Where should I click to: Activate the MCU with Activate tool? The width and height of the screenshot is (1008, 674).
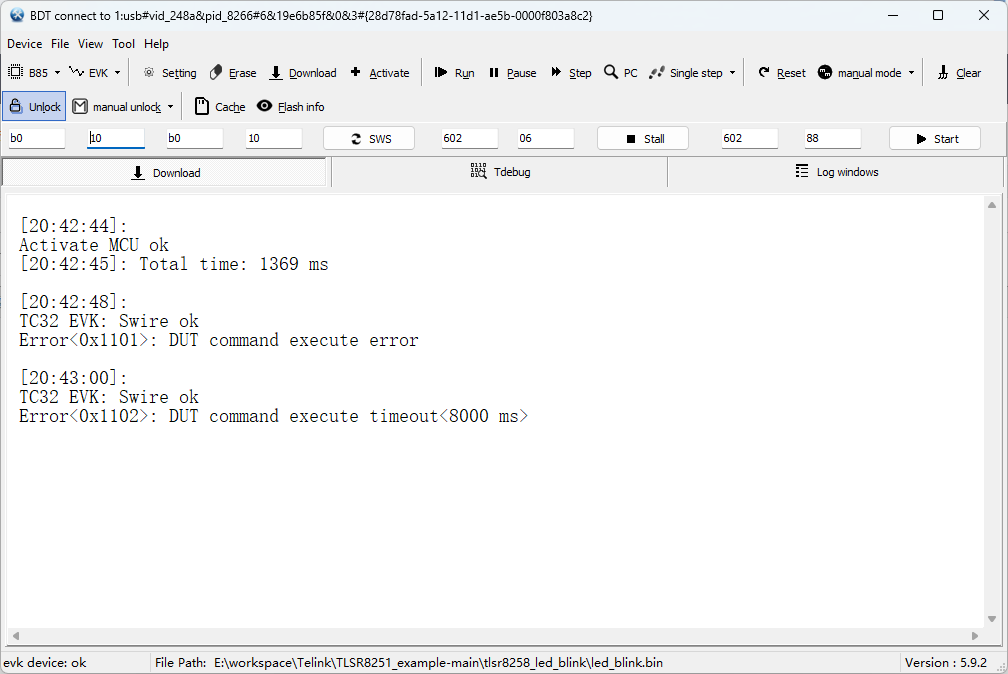click(x=379, y=73)
